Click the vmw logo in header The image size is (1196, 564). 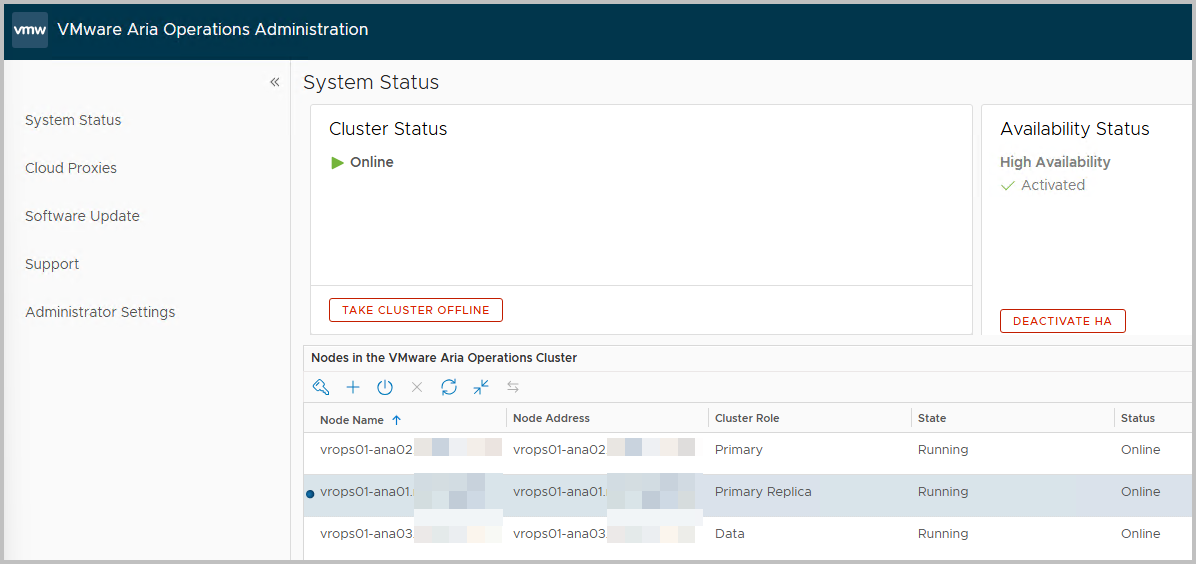click(31, 30)
